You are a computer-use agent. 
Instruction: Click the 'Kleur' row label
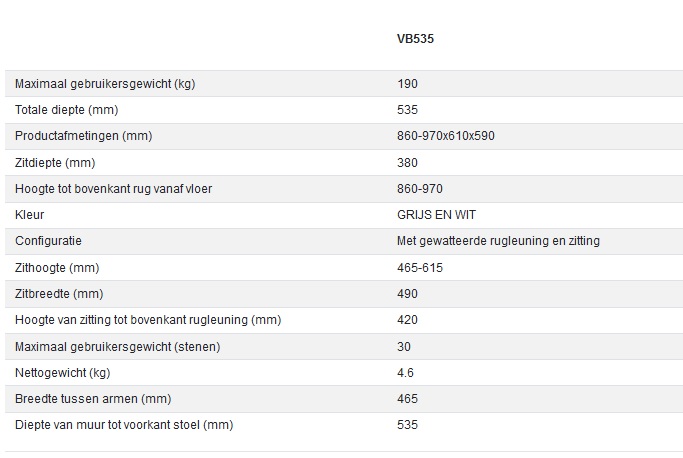click(x=30, y=215)
